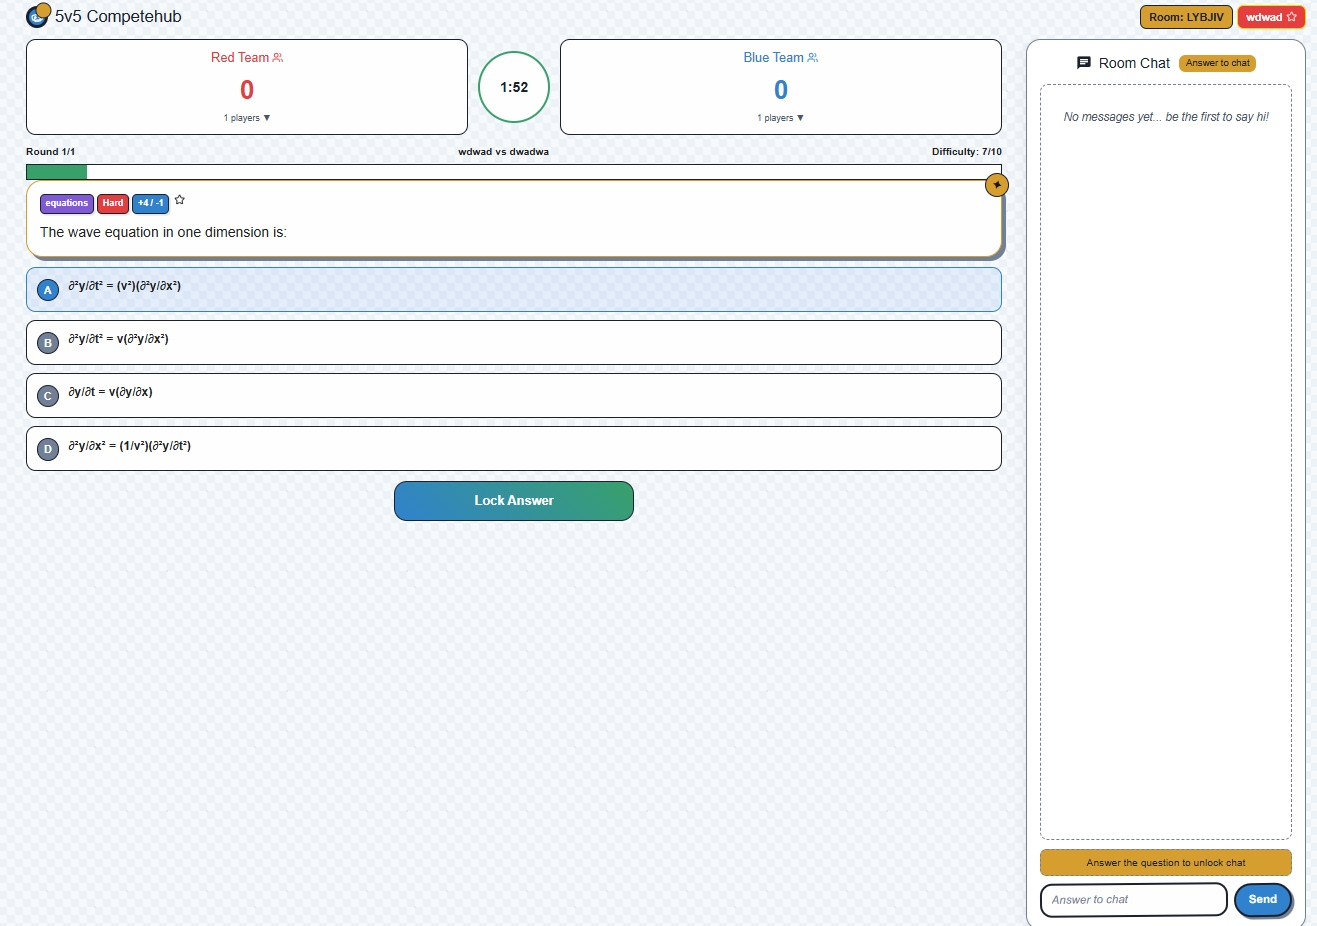Image resolution: width=1317 pixels, height=926 pixels.
Task: Click the Blue Team players icon
Action: [x=815, y=57]
